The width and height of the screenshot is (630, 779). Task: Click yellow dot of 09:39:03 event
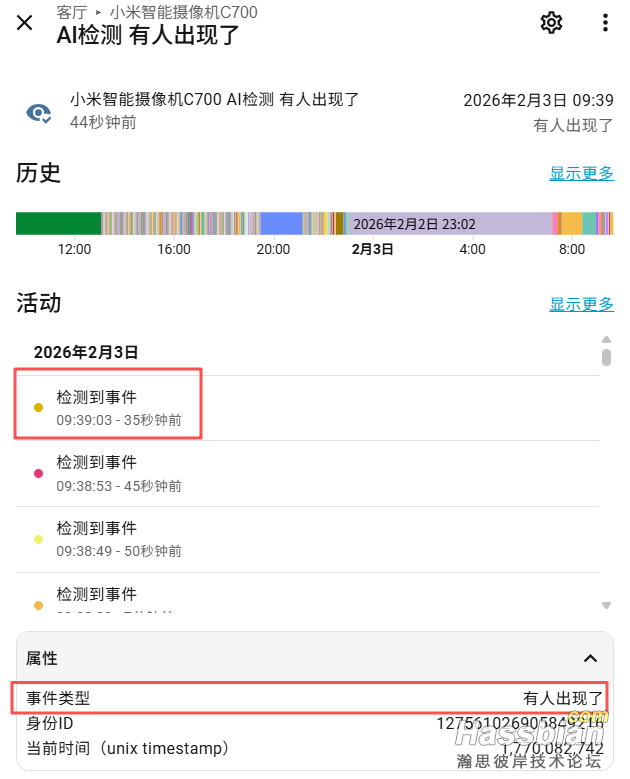coord(39,408)
